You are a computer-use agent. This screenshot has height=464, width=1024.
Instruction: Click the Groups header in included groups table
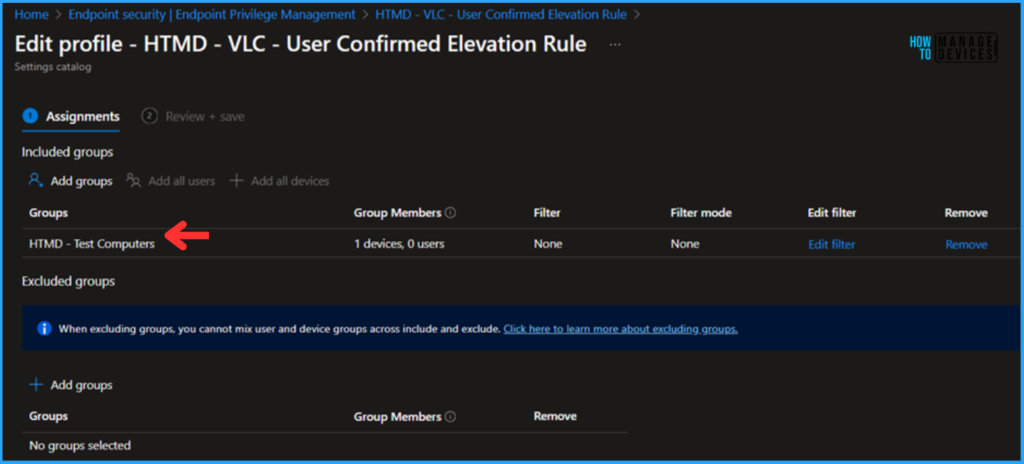pos(48,212)
